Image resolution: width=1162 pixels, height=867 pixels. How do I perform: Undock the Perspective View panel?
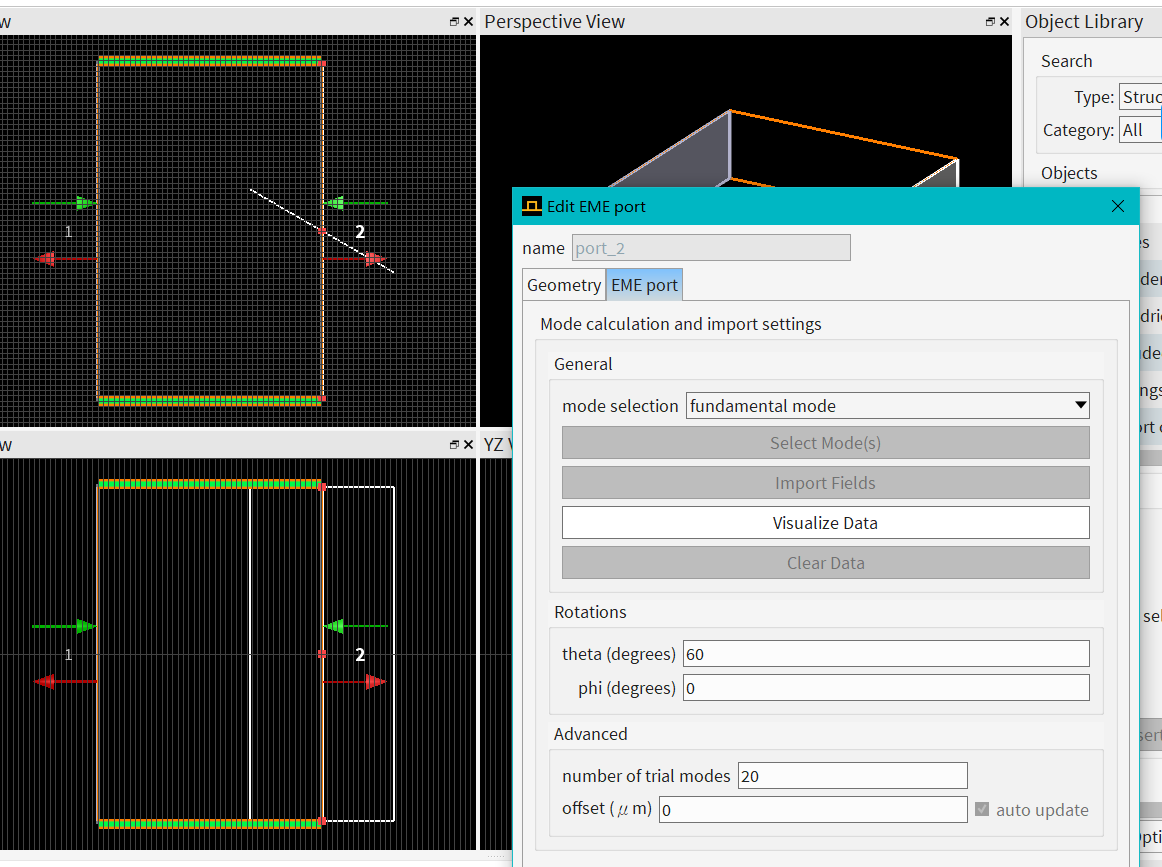point(990,22)
